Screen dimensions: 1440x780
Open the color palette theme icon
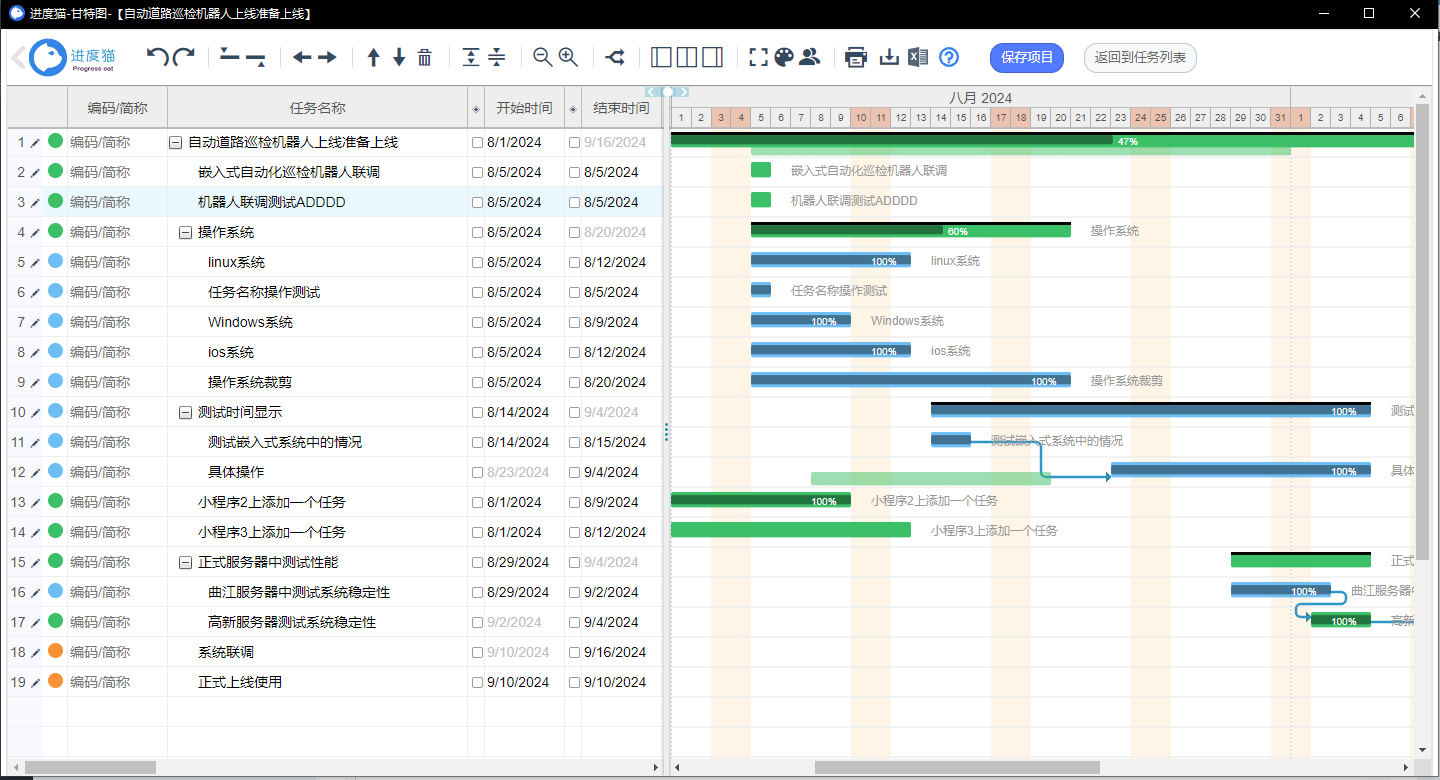pos(784,57)
